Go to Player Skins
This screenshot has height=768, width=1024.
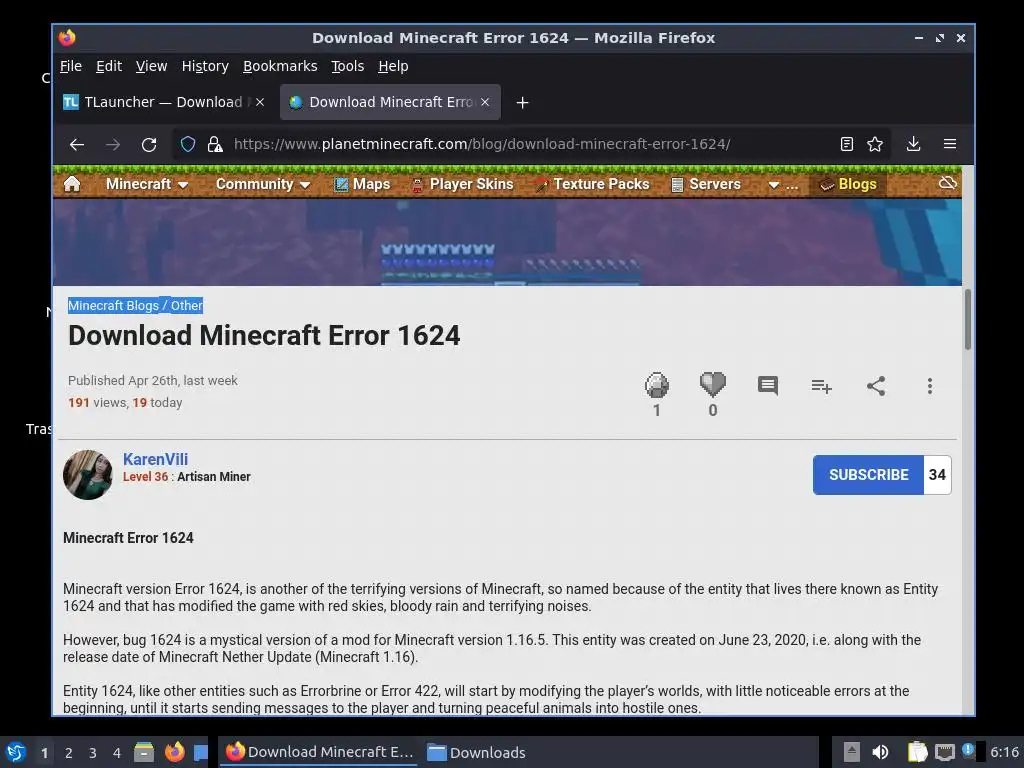[462, 184]
